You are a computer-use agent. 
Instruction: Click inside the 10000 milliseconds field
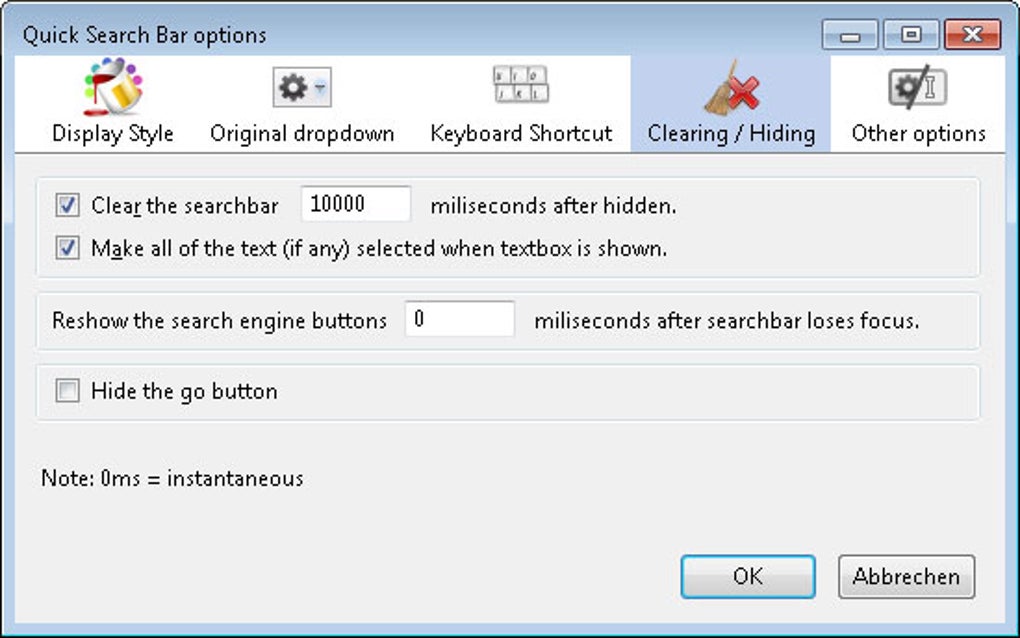tap(355, 204)
